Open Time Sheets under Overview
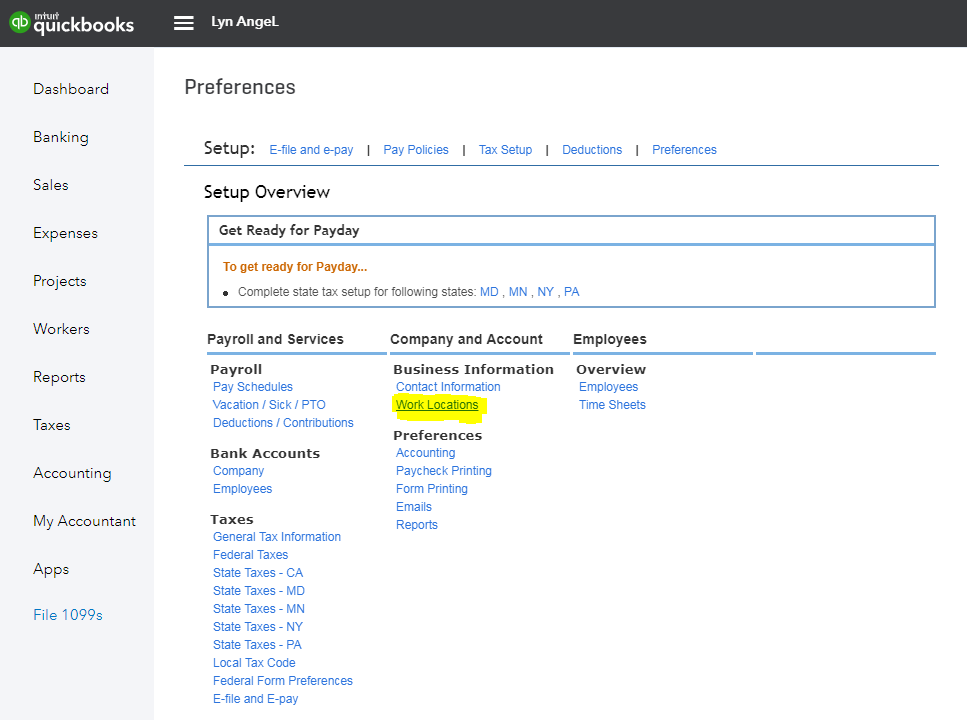 pos(612,404)
